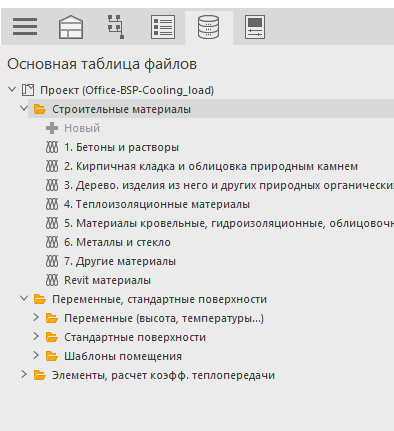Open 1. Бетоны и растворы
Image resolution: width=394 pixels, height=431 pixels.
point(121,147)
